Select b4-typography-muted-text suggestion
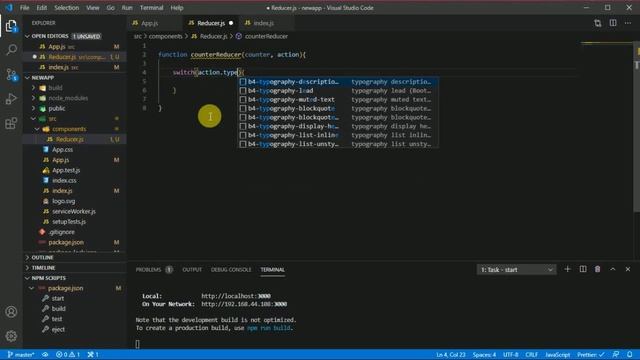Screen dimensions: 640x360 (339, 100)
